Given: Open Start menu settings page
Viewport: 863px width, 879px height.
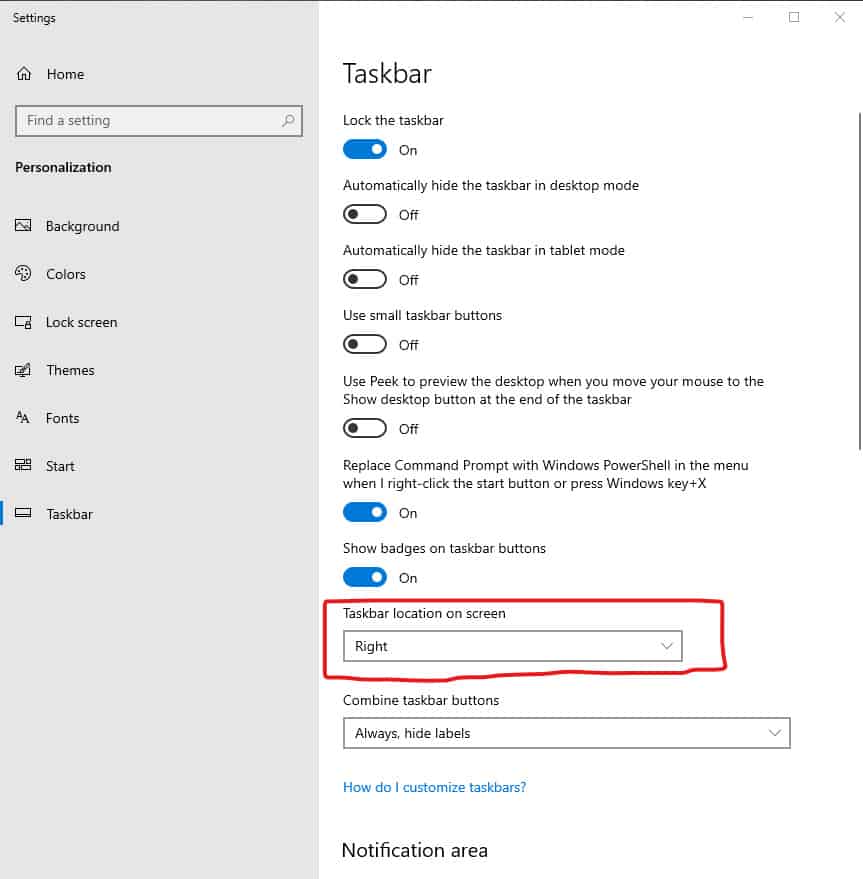Looking at the screenshot, I should (x=60, y=466).
